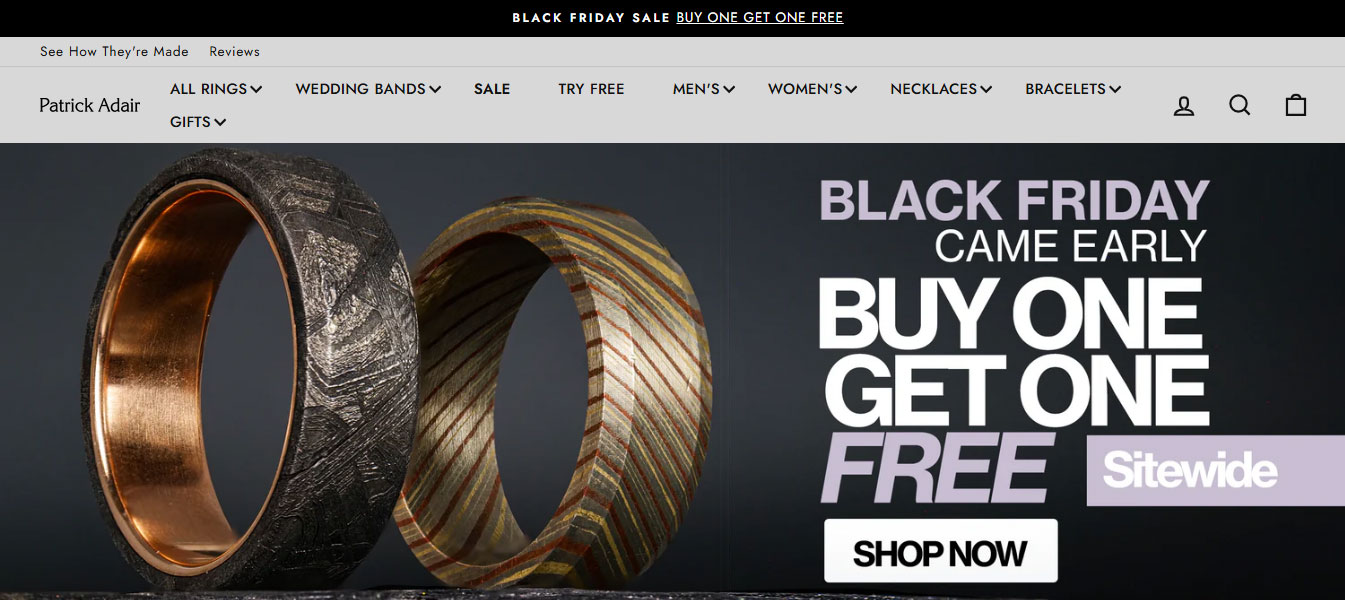Open the Necklaces dropdown menu
The height and width of the screenshot is (600, 1345).
[941, 89]
